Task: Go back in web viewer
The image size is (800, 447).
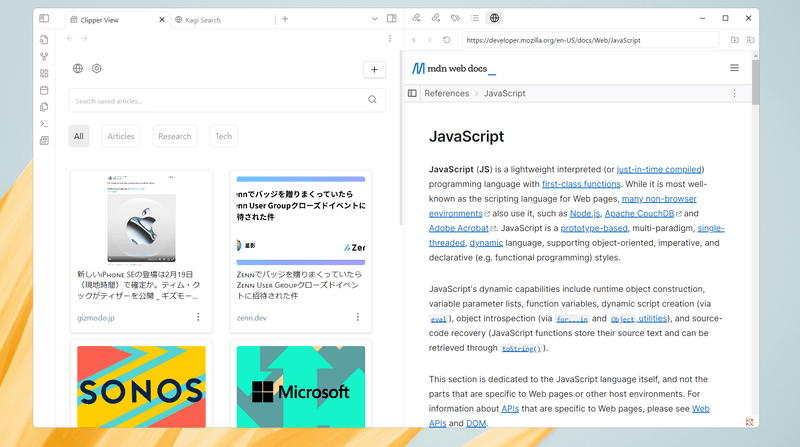Action: coord(414,40)
